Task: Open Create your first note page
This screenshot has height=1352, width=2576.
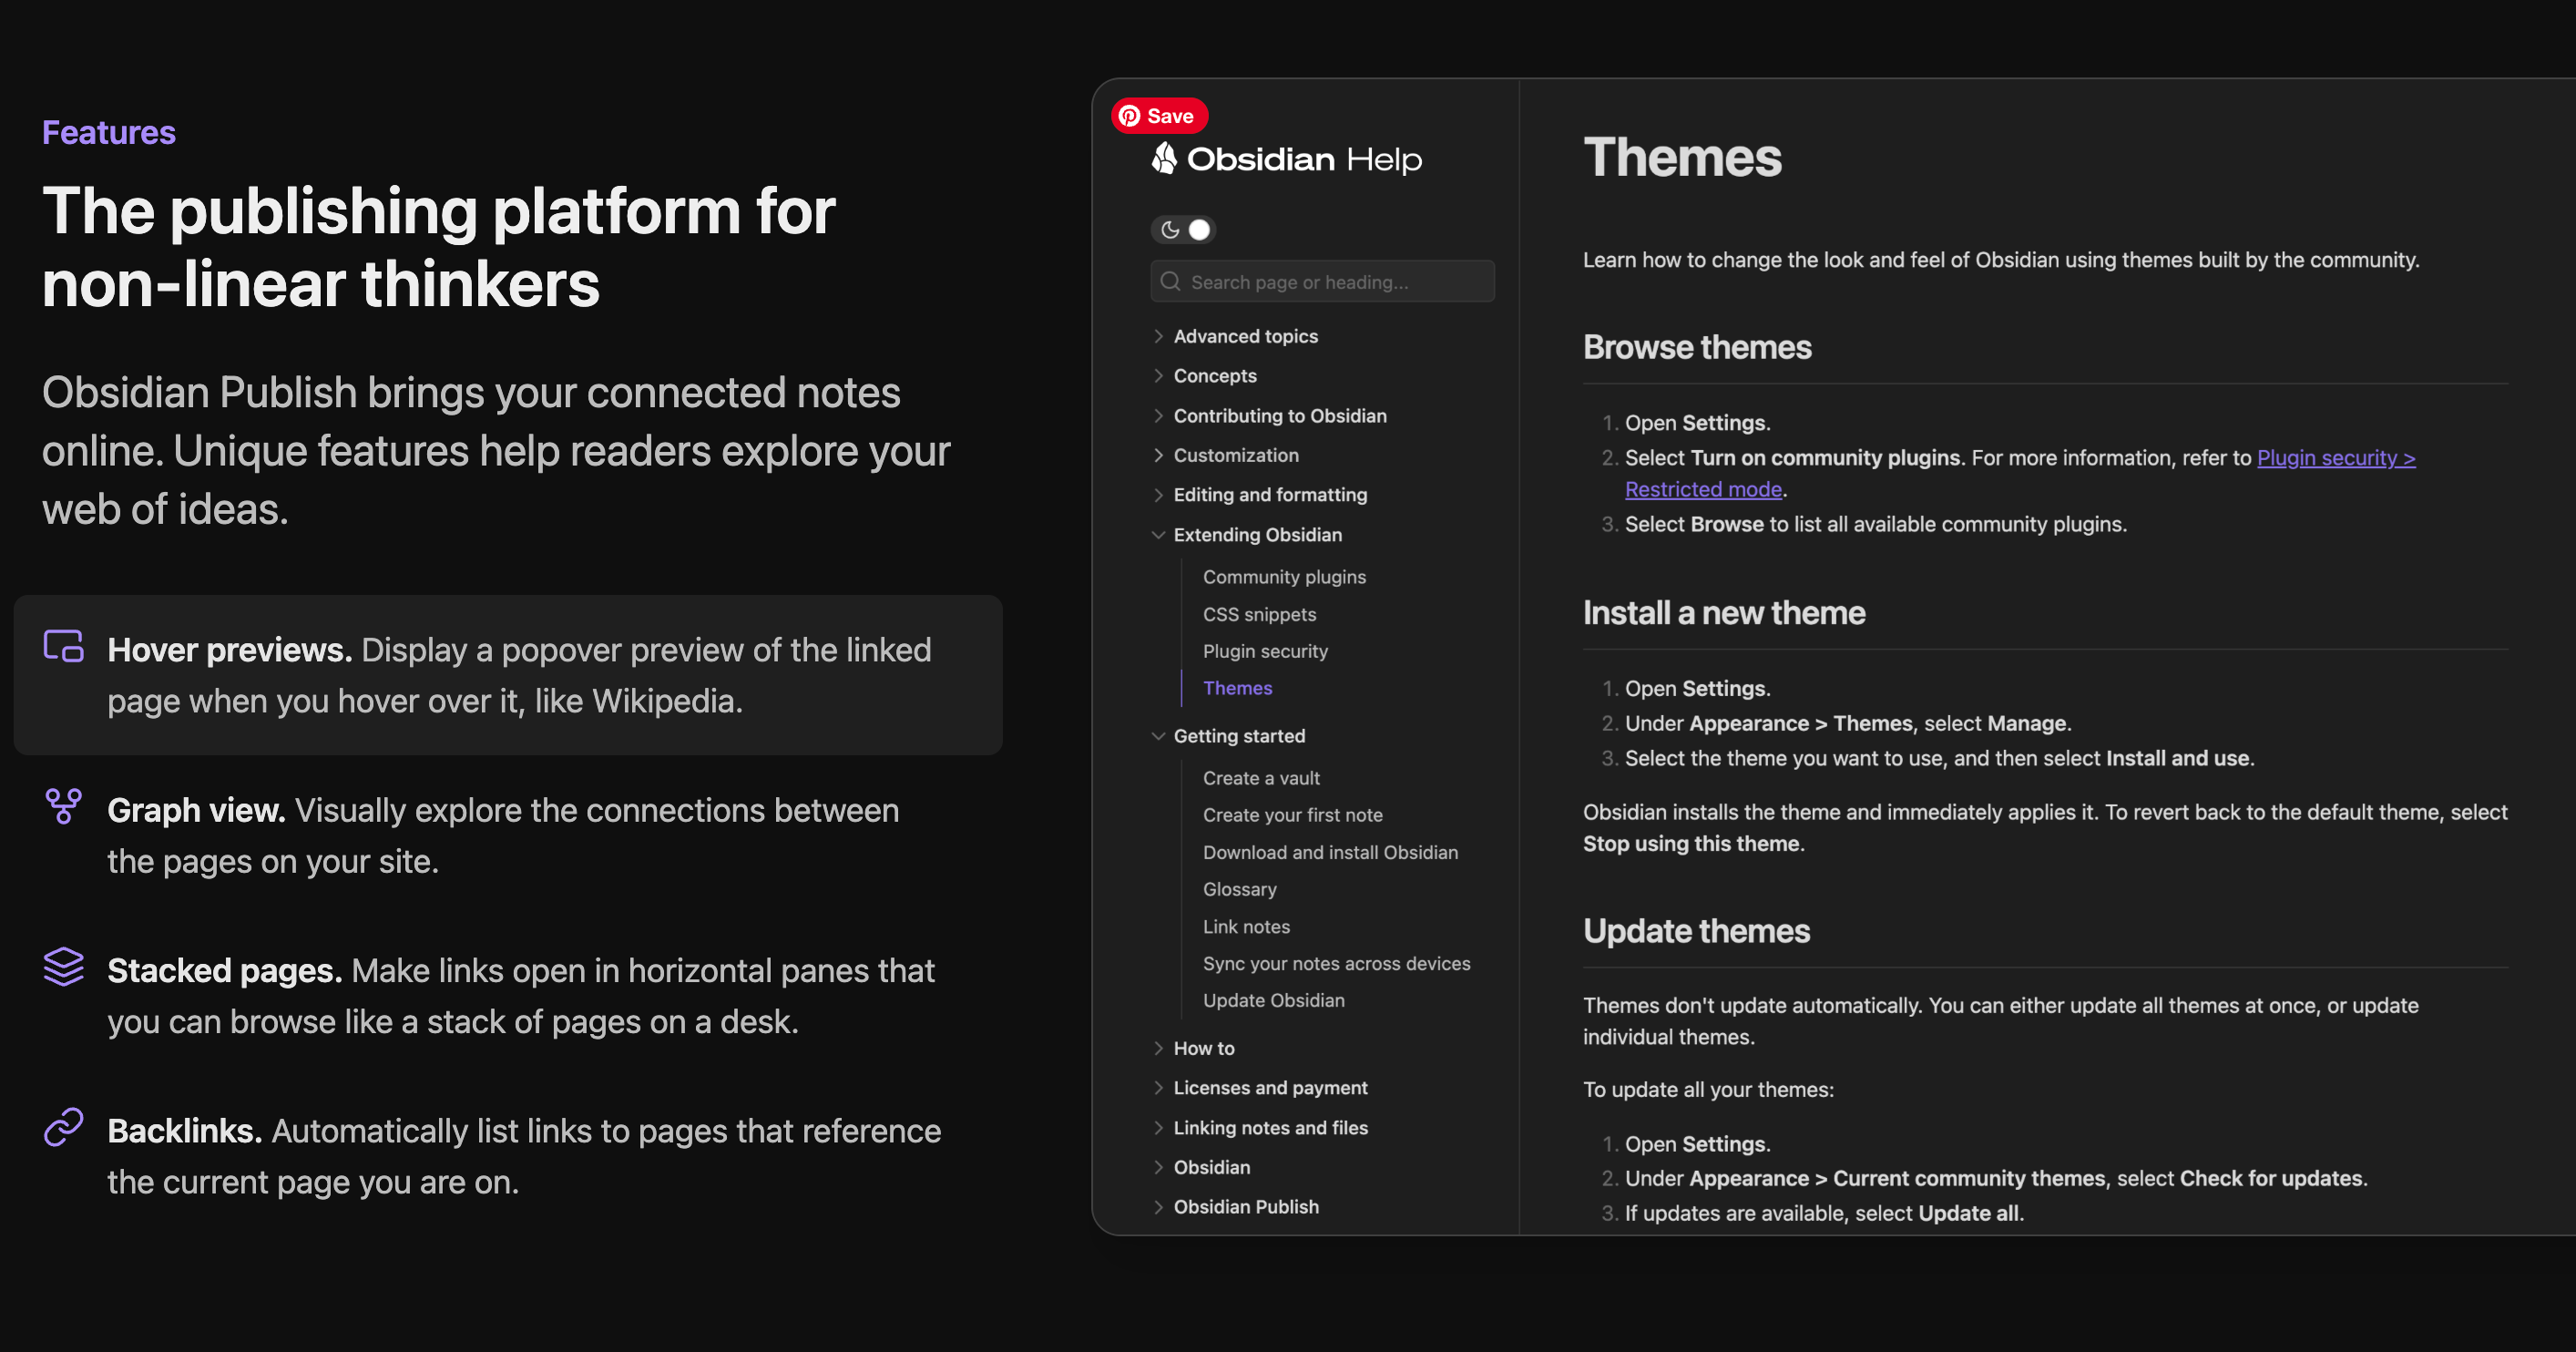Action: tap(1292, 815)
